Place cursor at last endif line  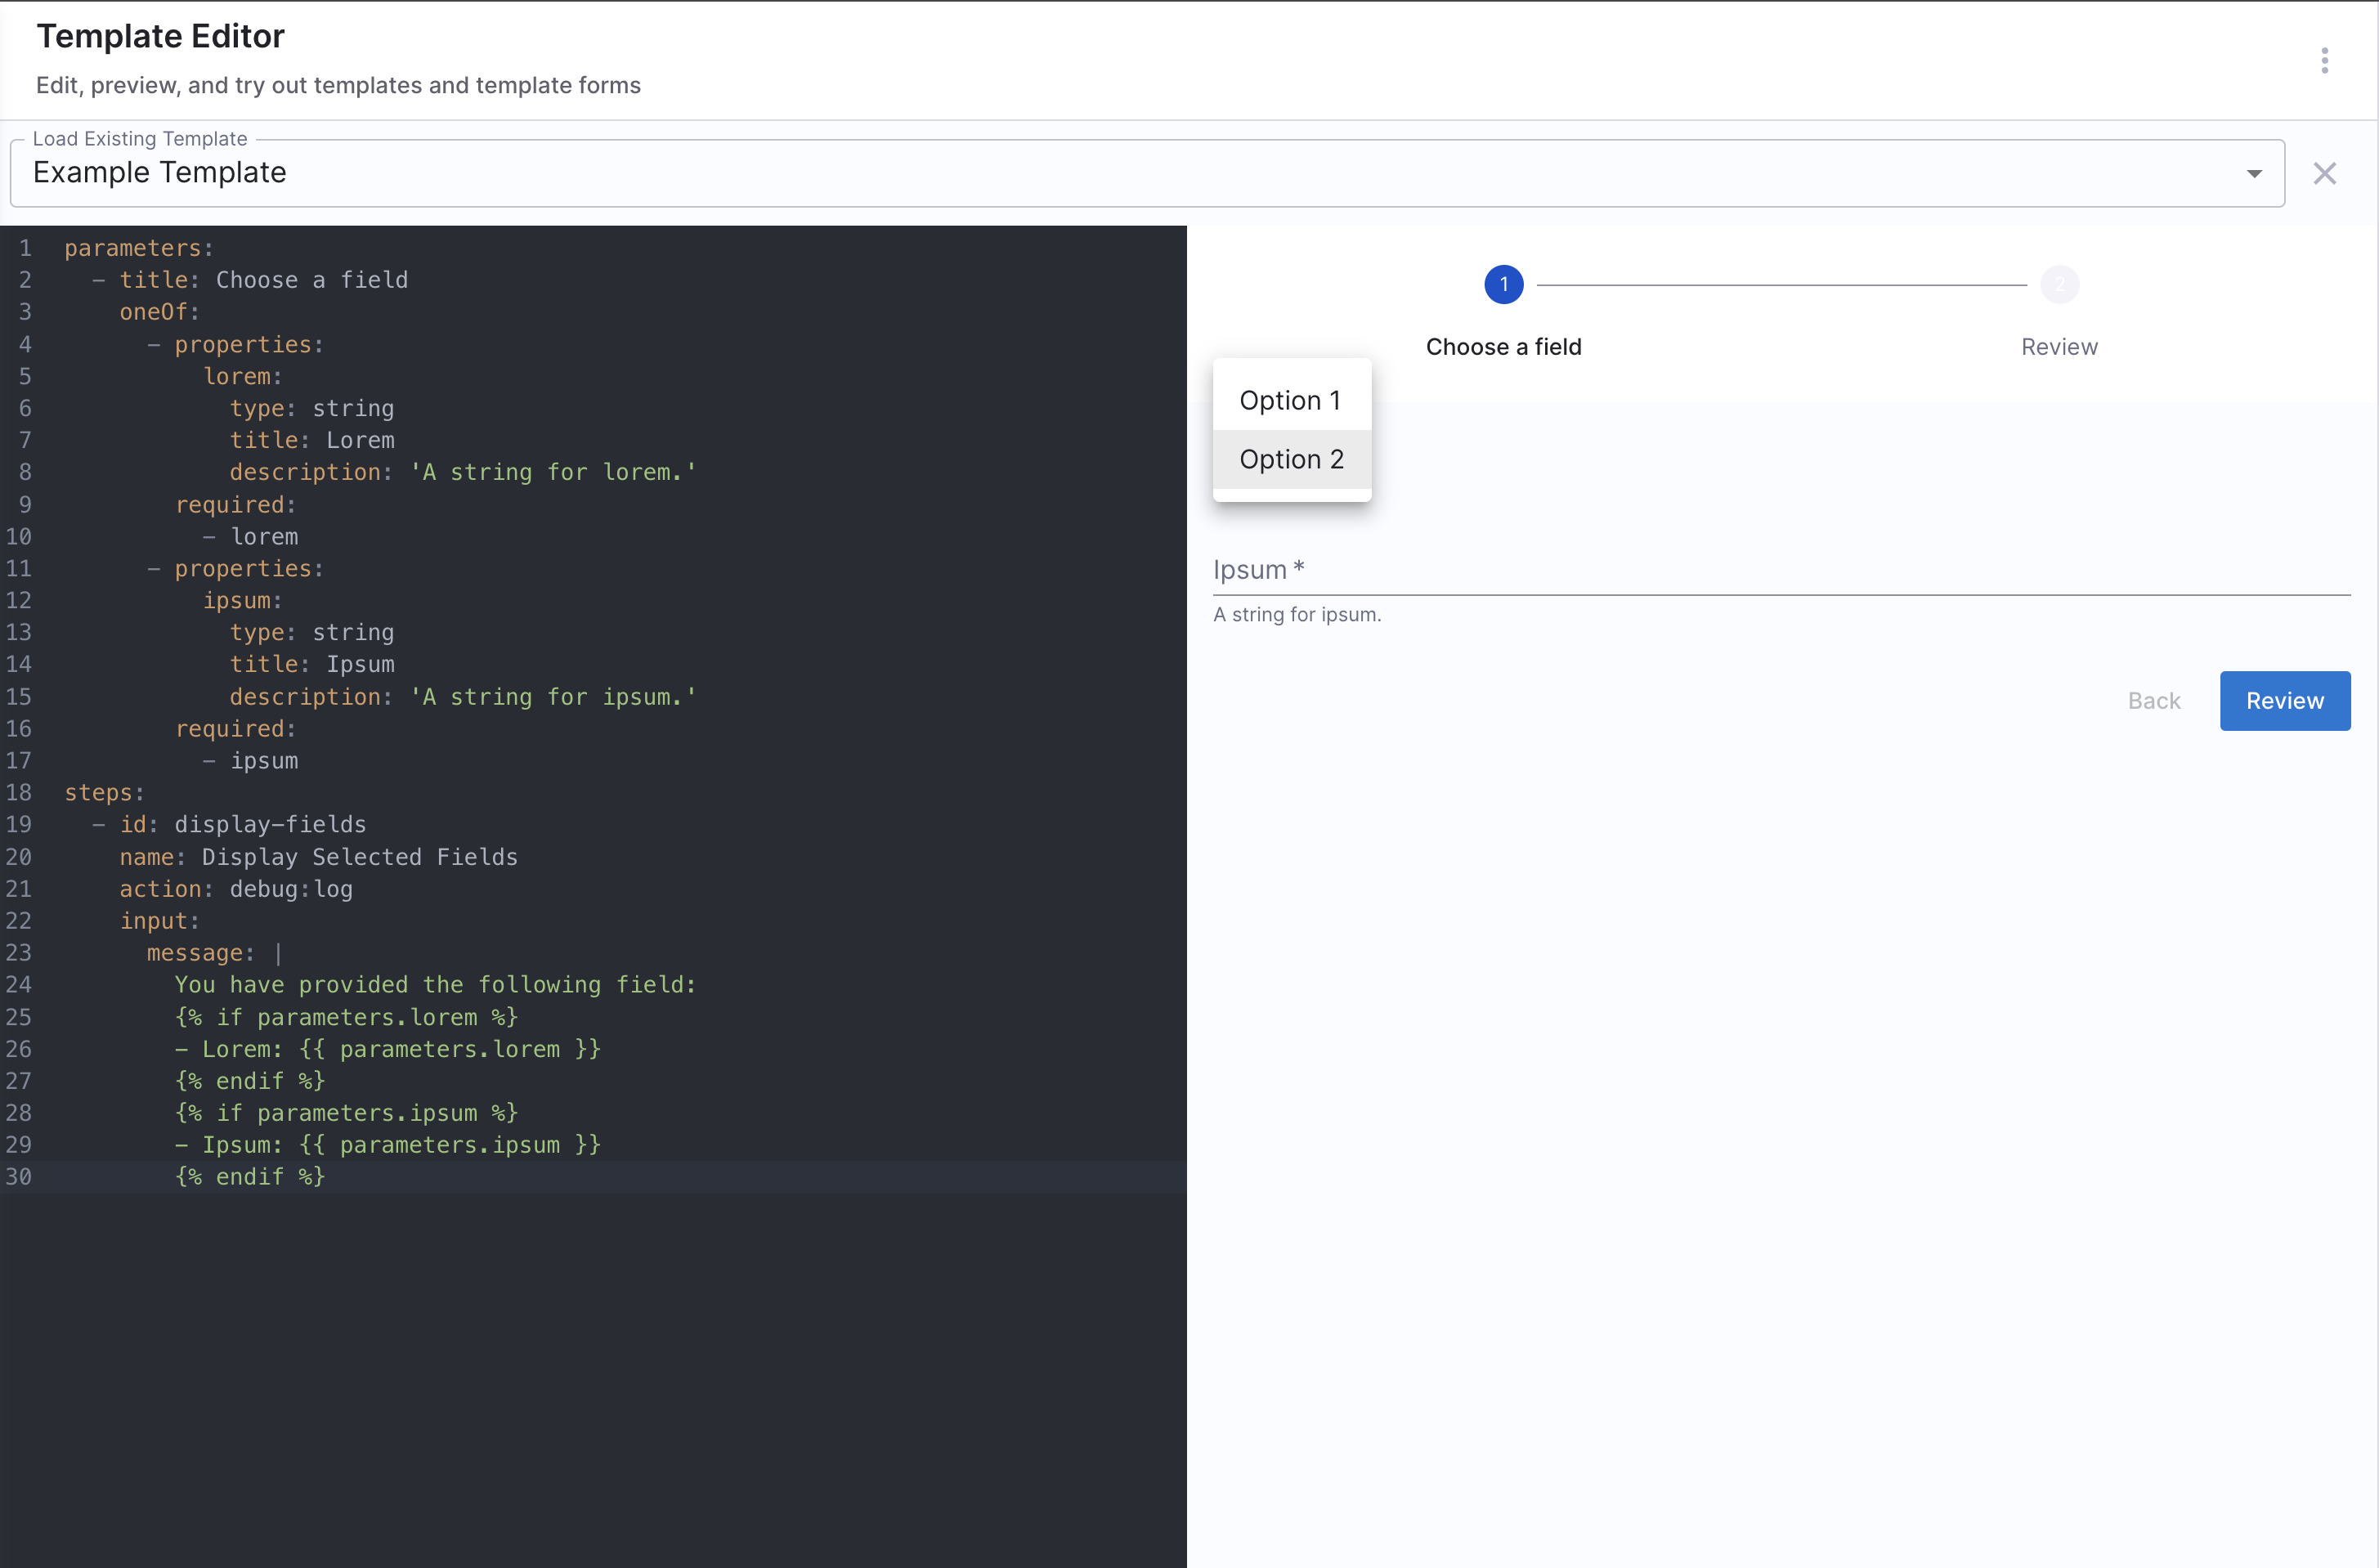coord(250,1177)
